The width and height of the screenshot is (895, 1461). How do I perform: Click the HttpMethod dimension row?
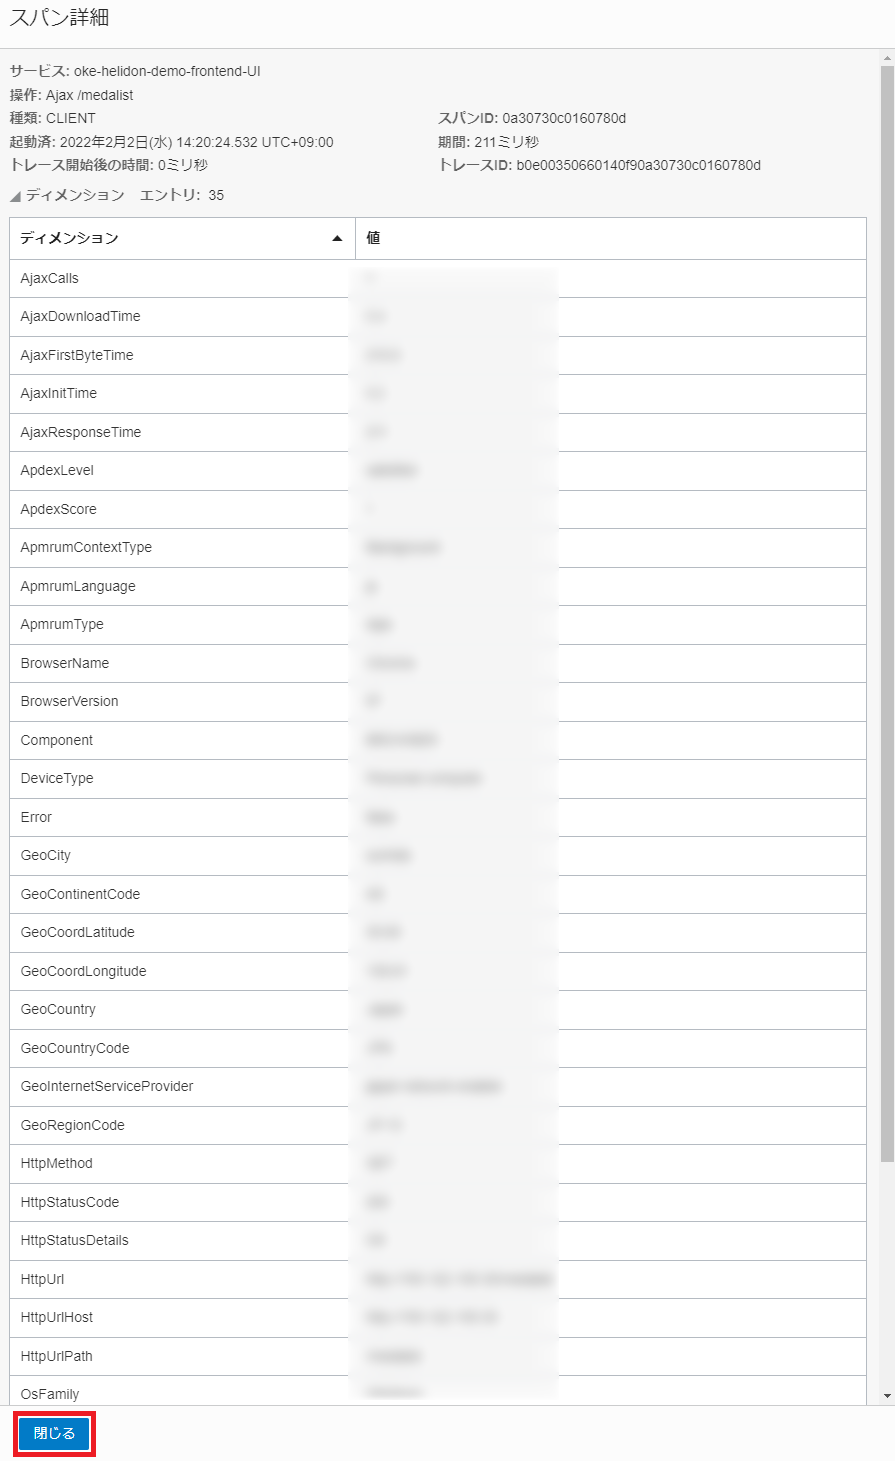click(57, 1163)
